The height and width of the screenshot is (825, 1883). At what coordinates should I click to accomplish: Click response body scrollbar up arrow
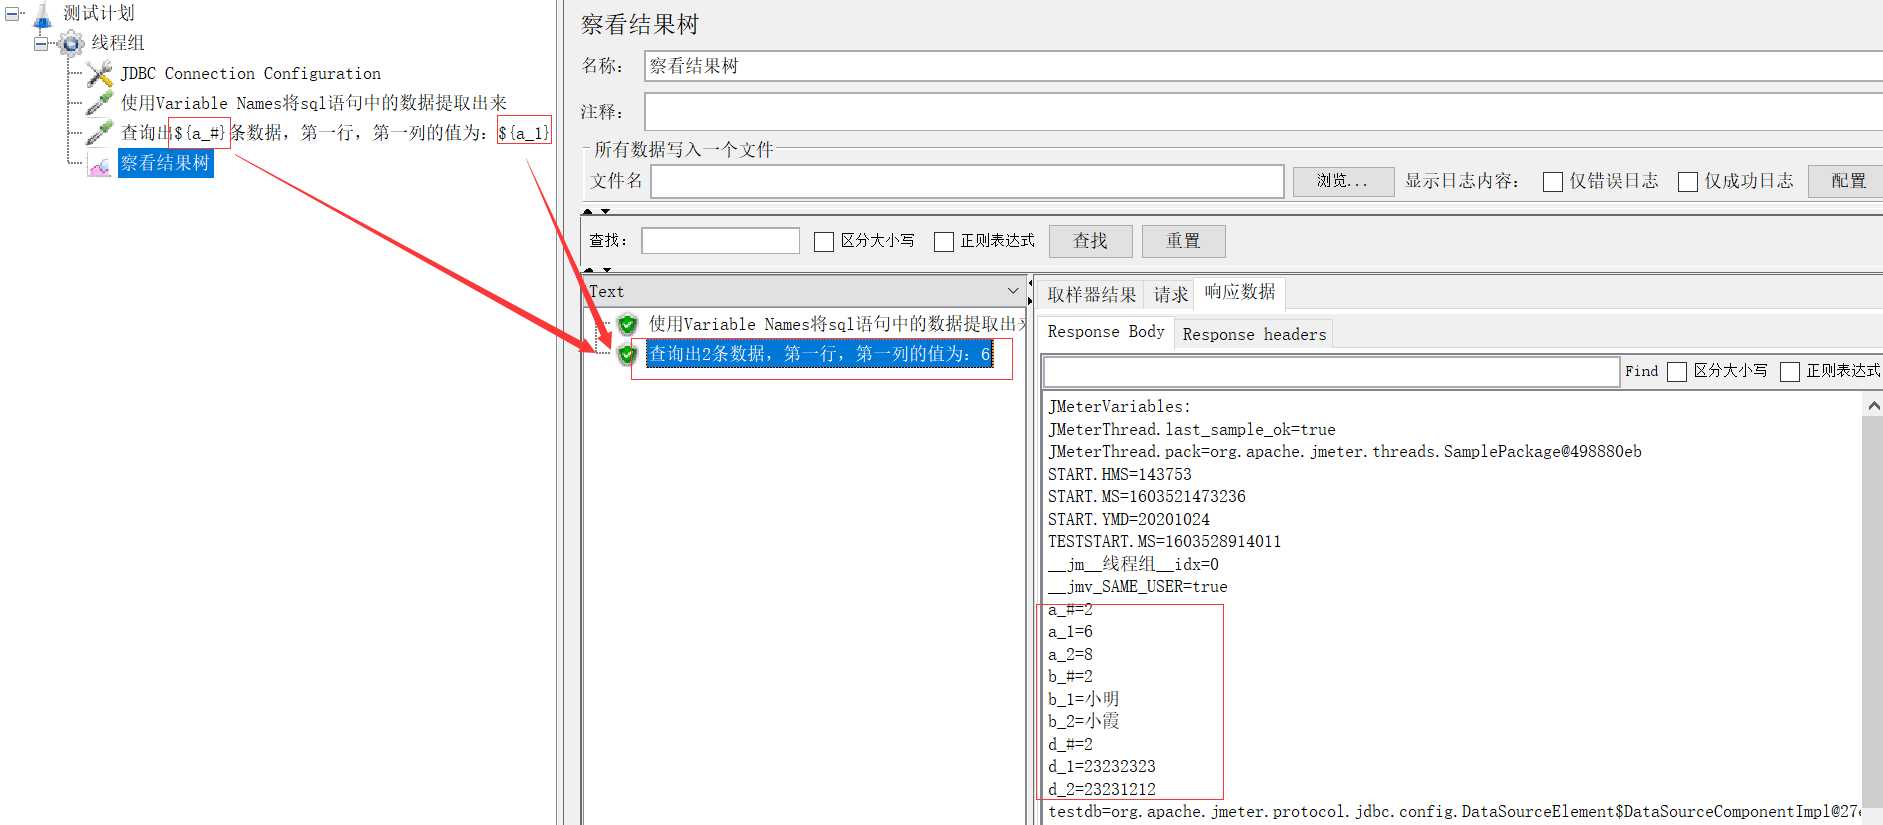click(1873, 405)
